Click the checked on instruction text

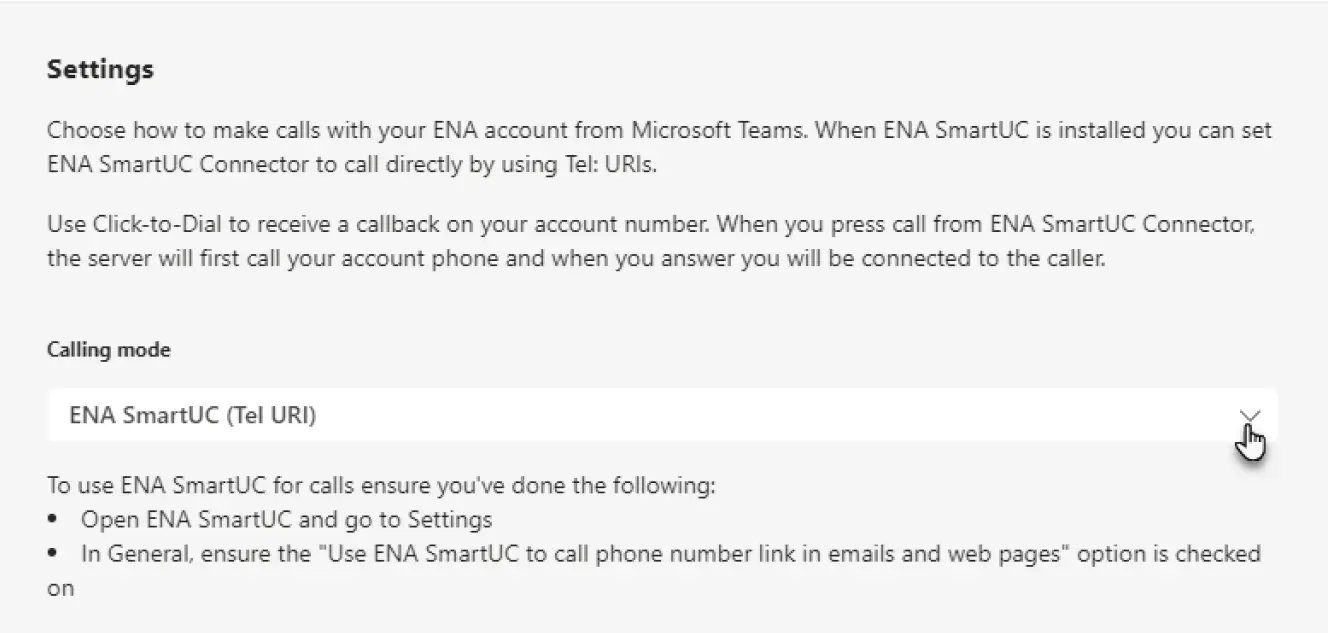(x=60, y=587)
